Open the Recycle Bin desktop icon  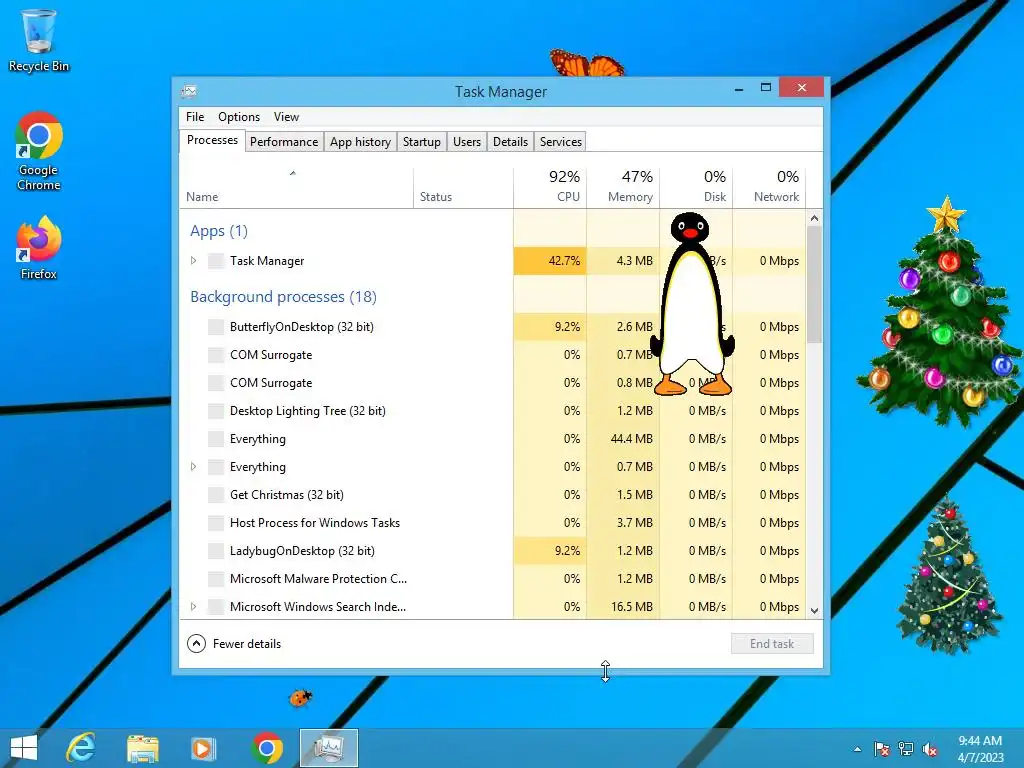tap(39, 39)
